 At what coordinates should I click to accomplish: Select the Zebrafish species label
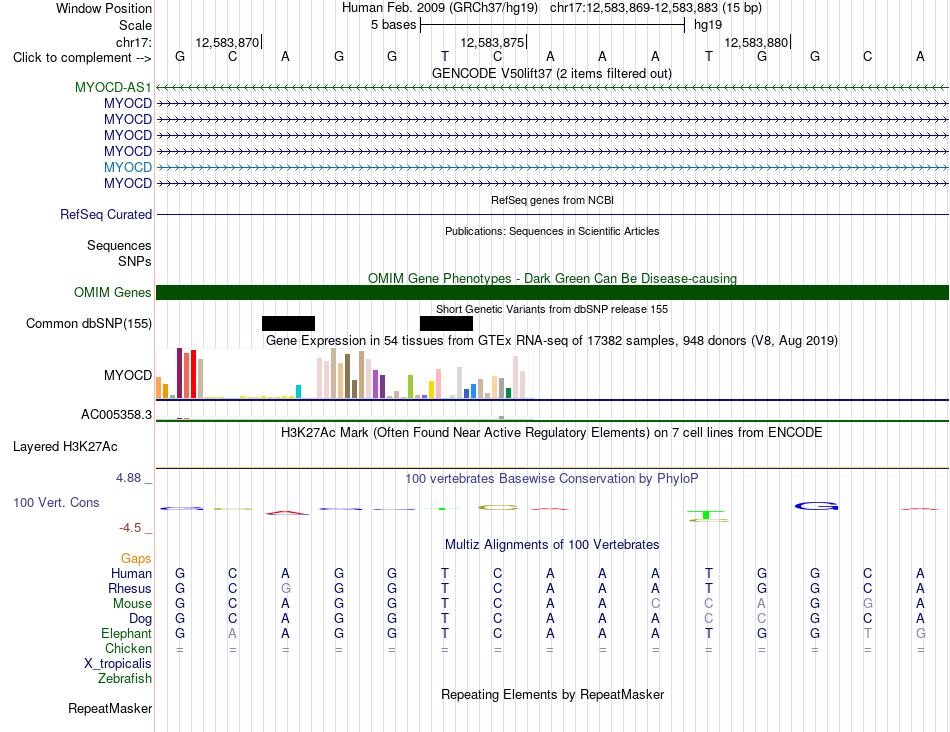coord(125,679)
